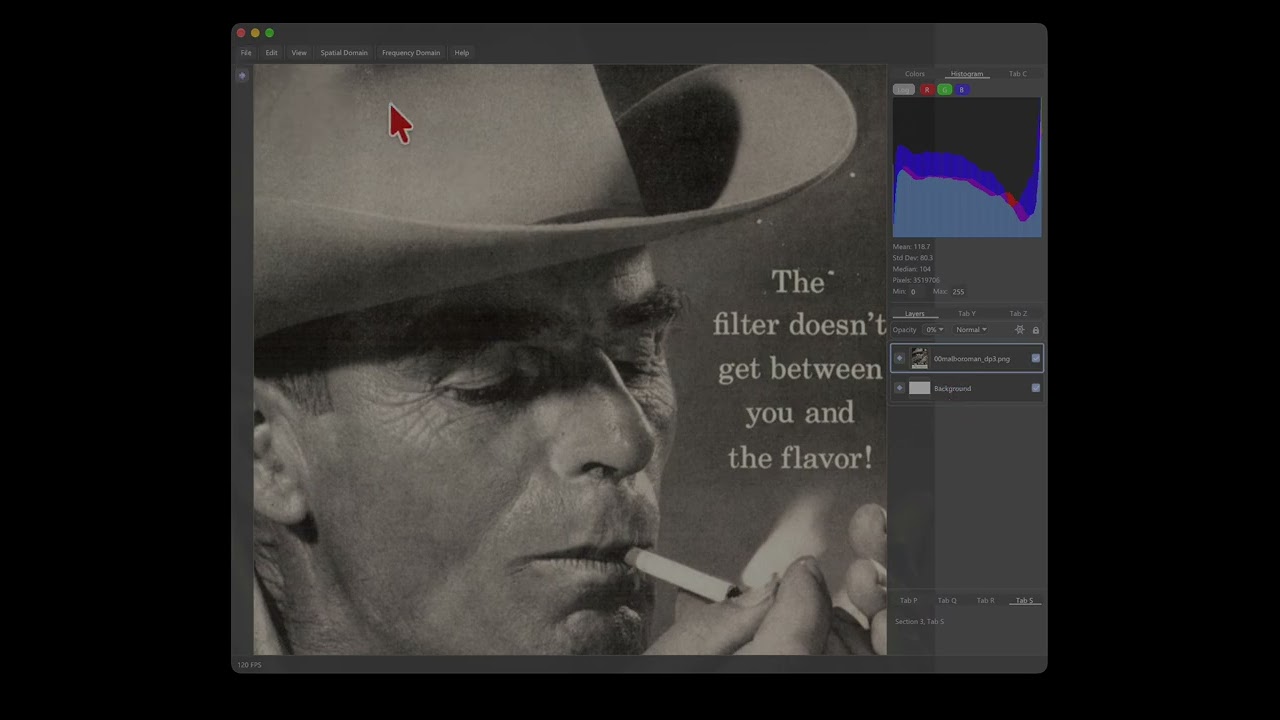The image size is (1280, 720).
Task: Toggle the Log histogram button
Action: coord(904,90)
